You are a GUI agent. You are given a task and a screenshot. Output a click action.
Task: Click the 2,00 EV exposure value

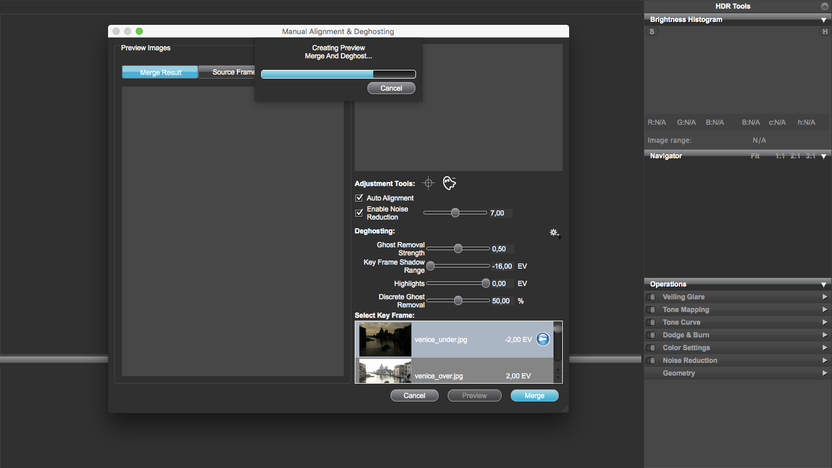pos(518,376)
